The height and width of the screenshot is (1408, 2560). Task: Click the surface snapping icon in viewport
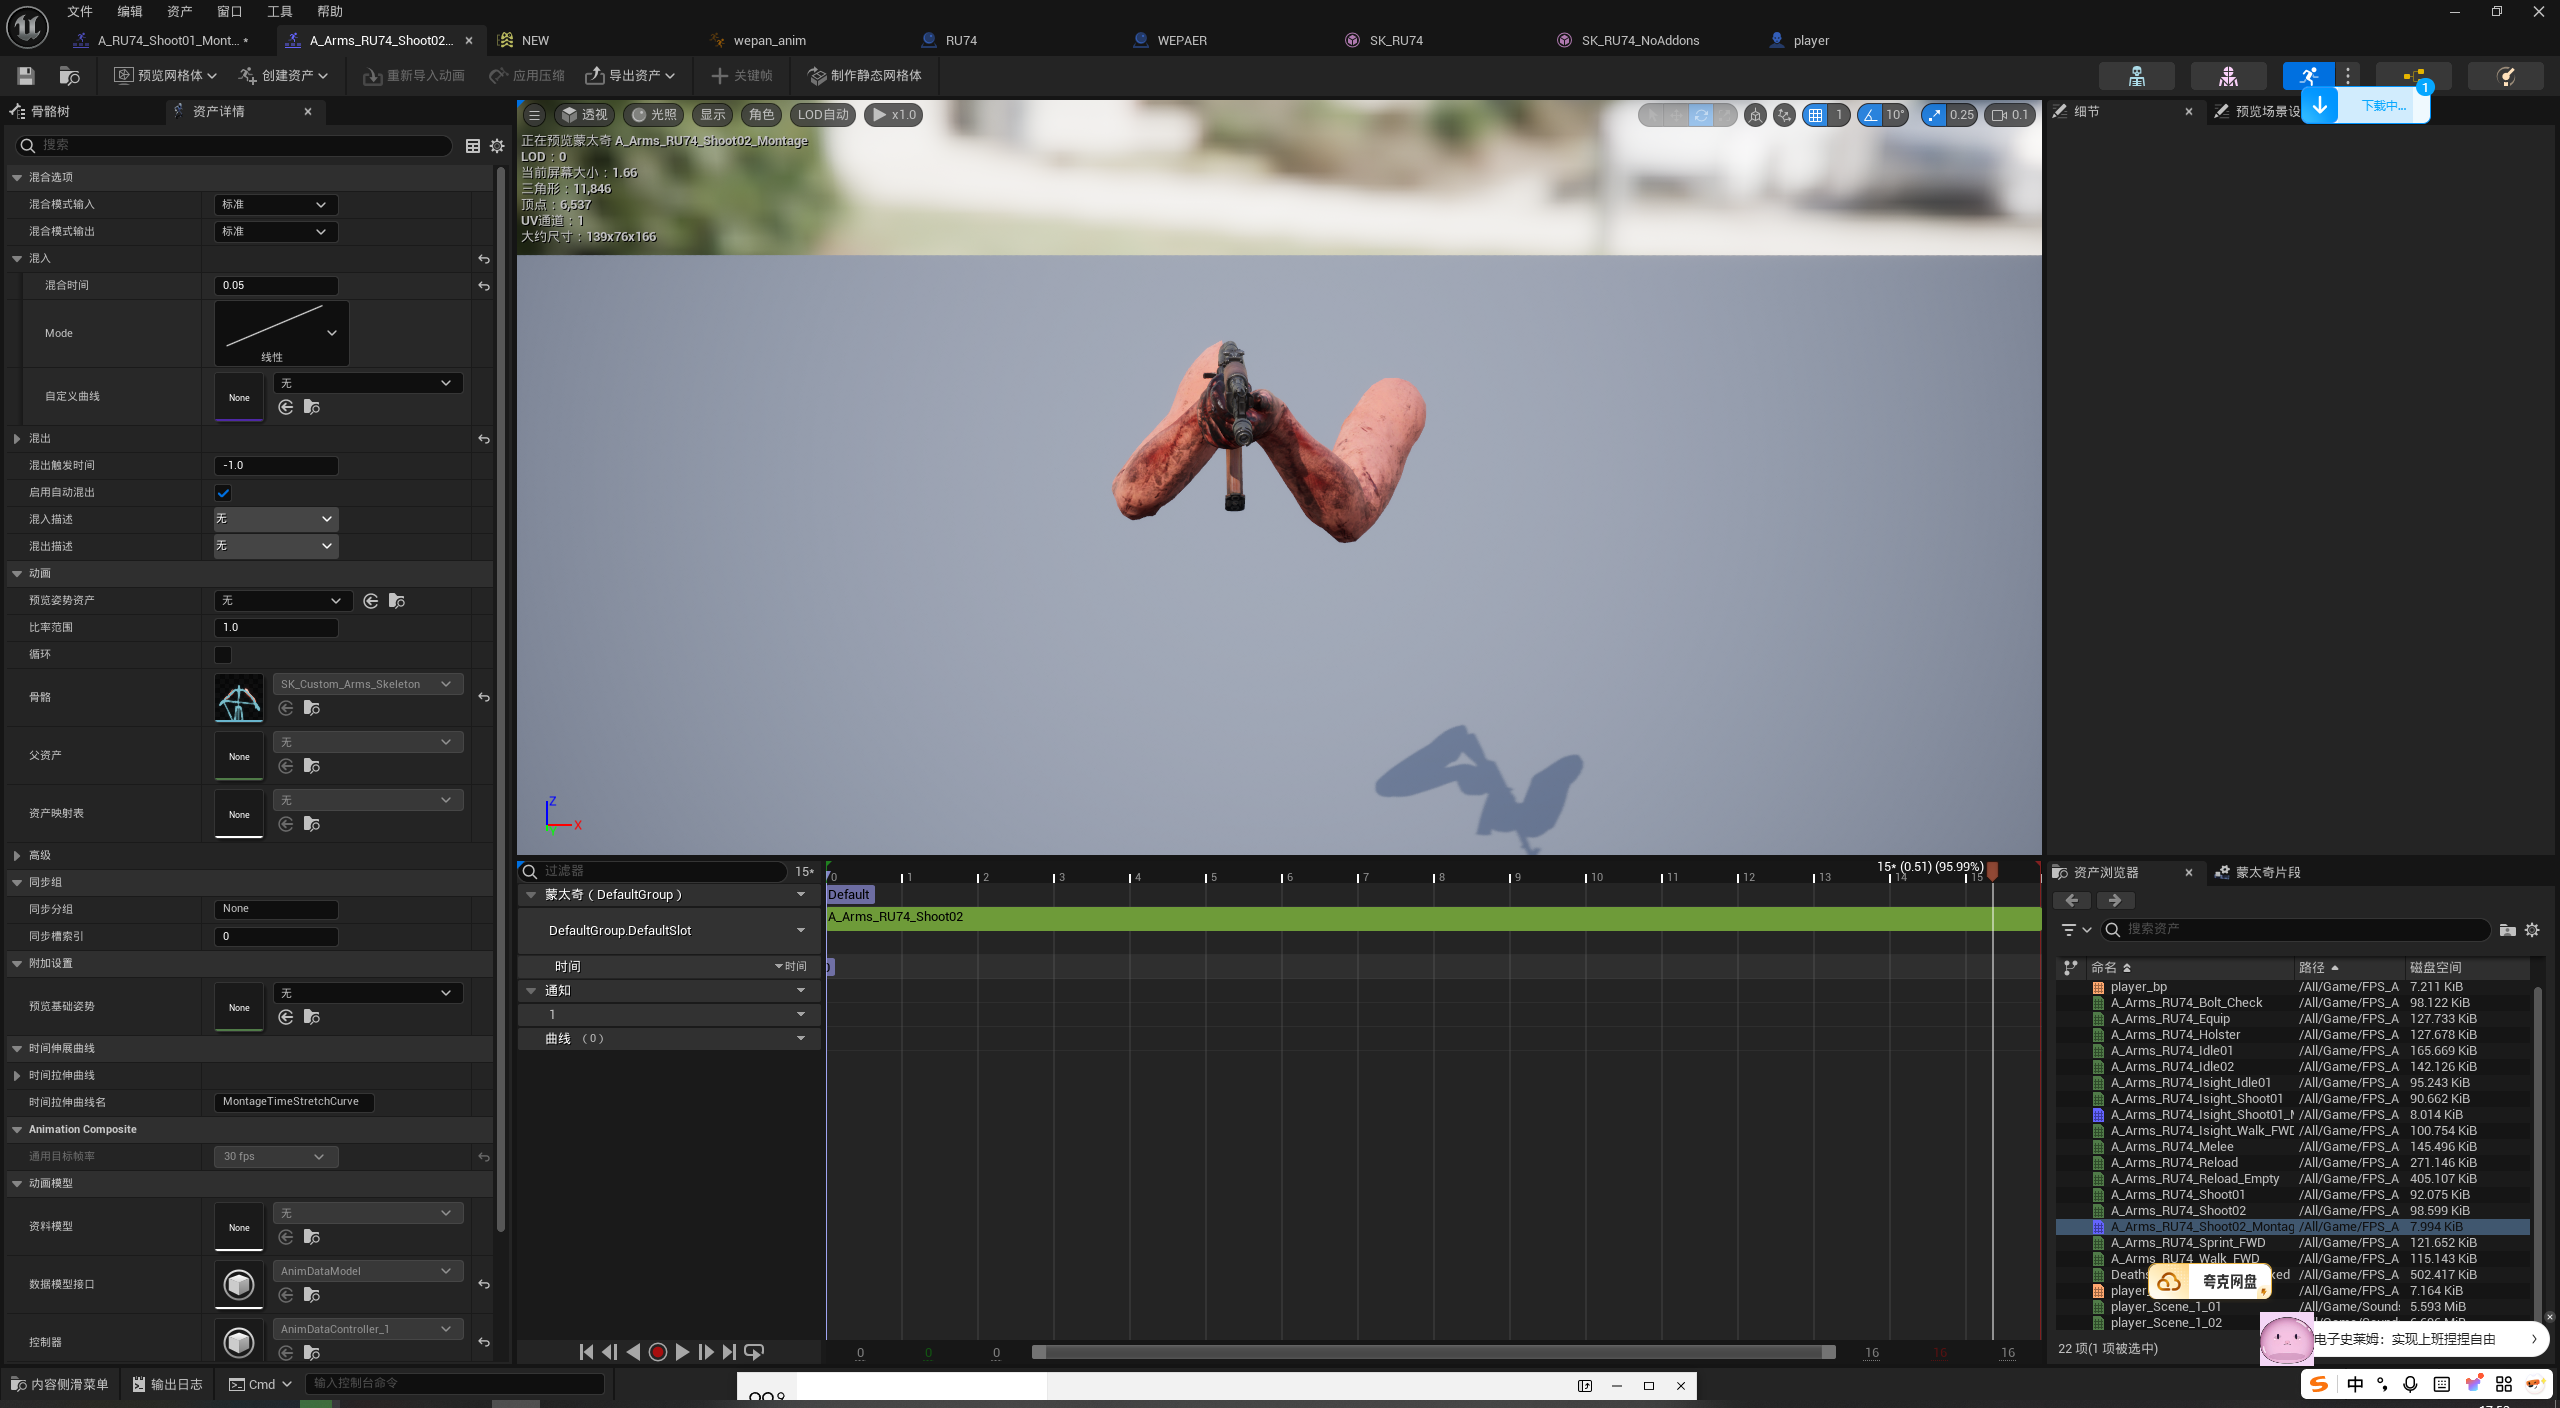point(1784,115)
